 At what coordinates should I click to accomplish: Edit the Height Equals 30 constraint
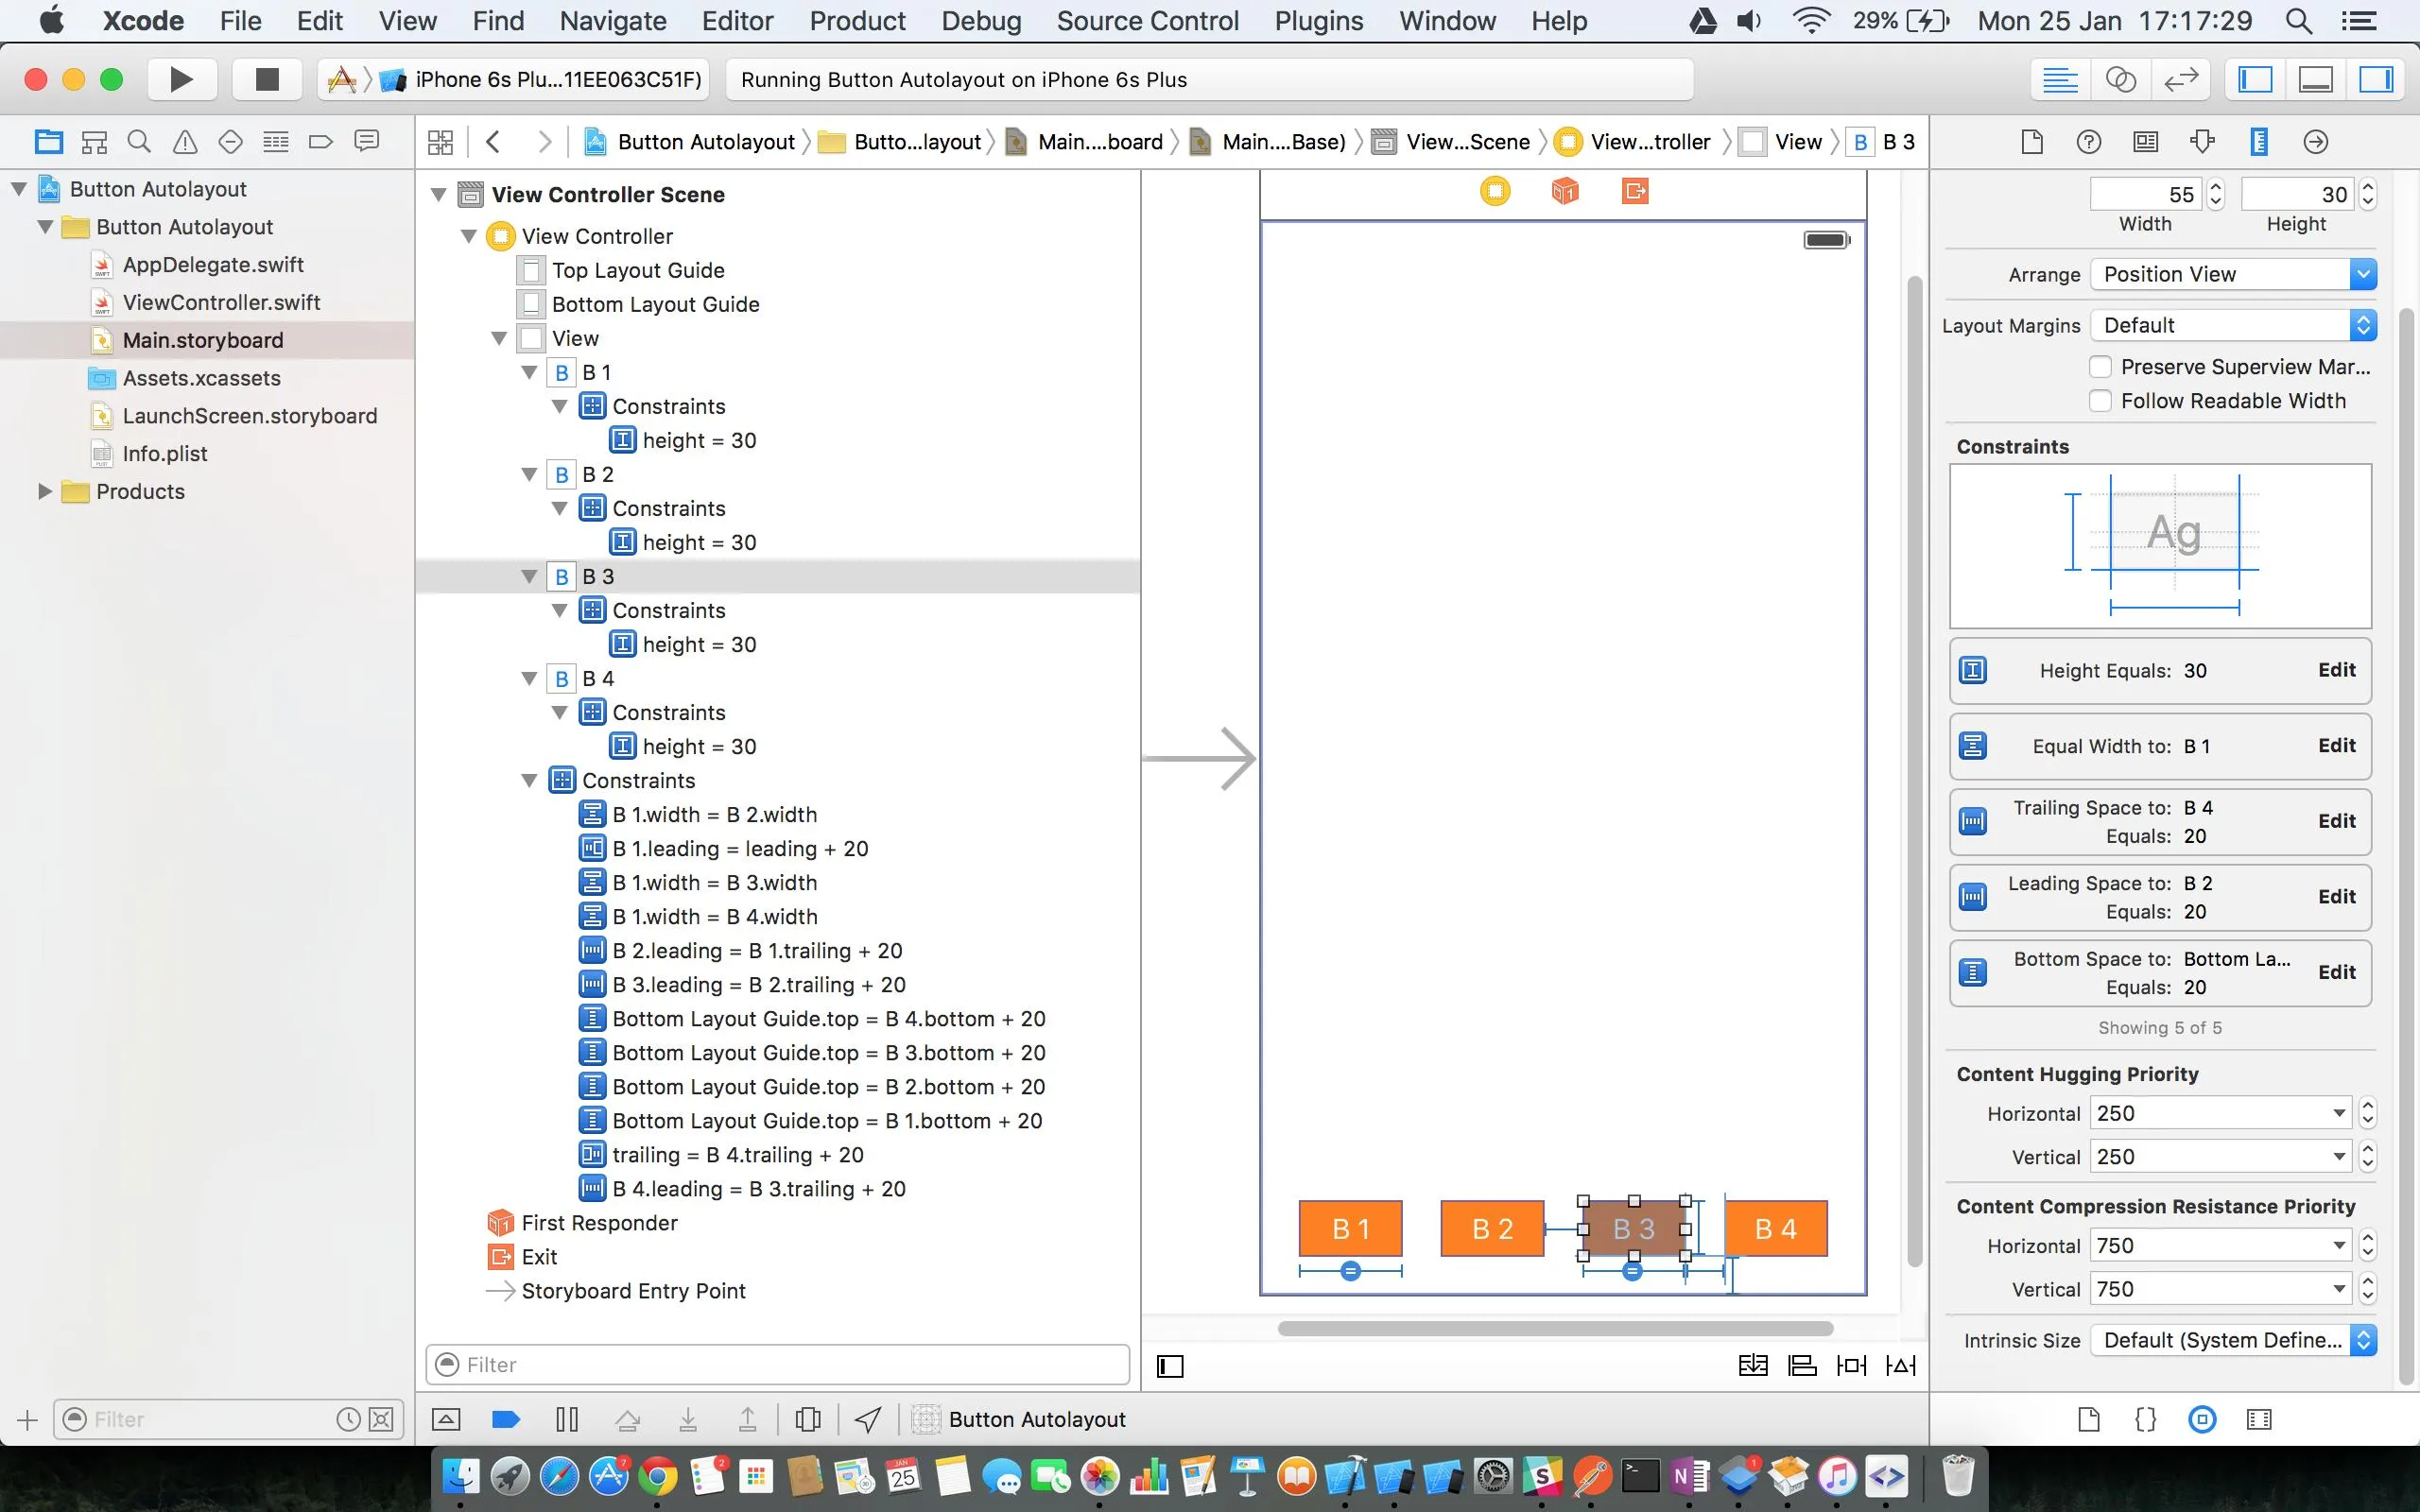pyautogui.click(x=2336, y=670)
